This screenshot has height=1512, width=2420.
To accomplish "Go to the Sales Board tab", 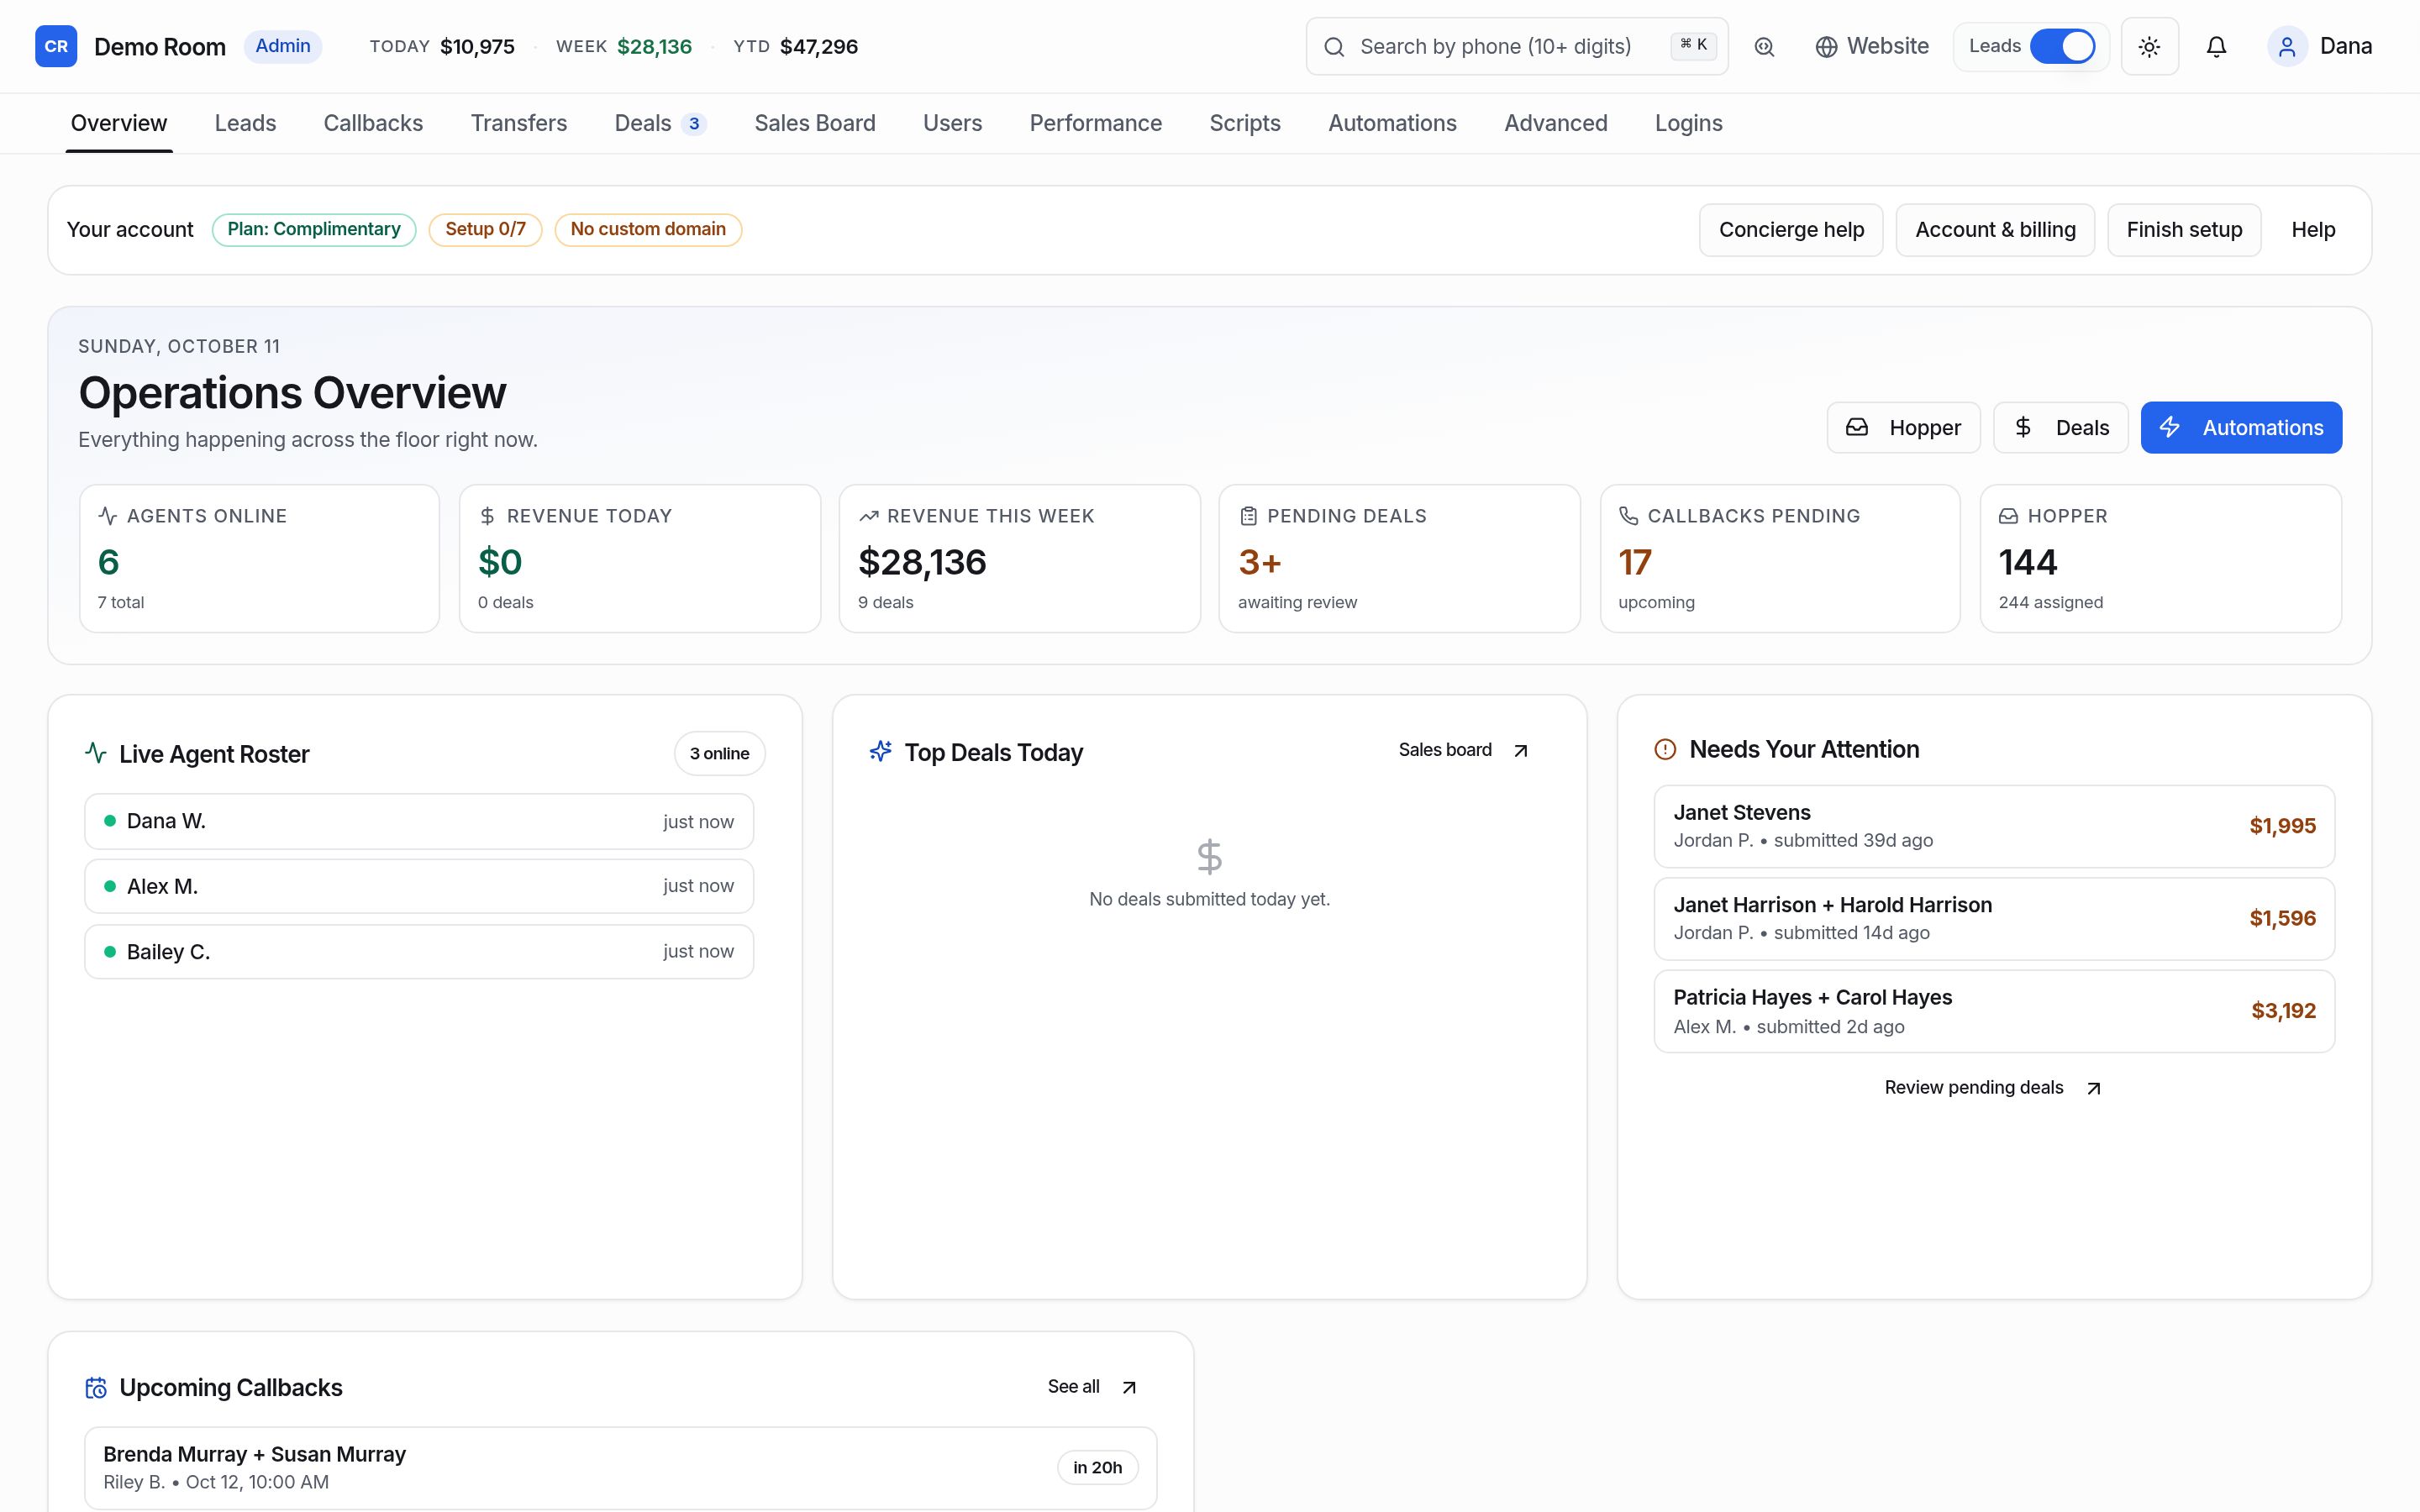I will point(815,123).
